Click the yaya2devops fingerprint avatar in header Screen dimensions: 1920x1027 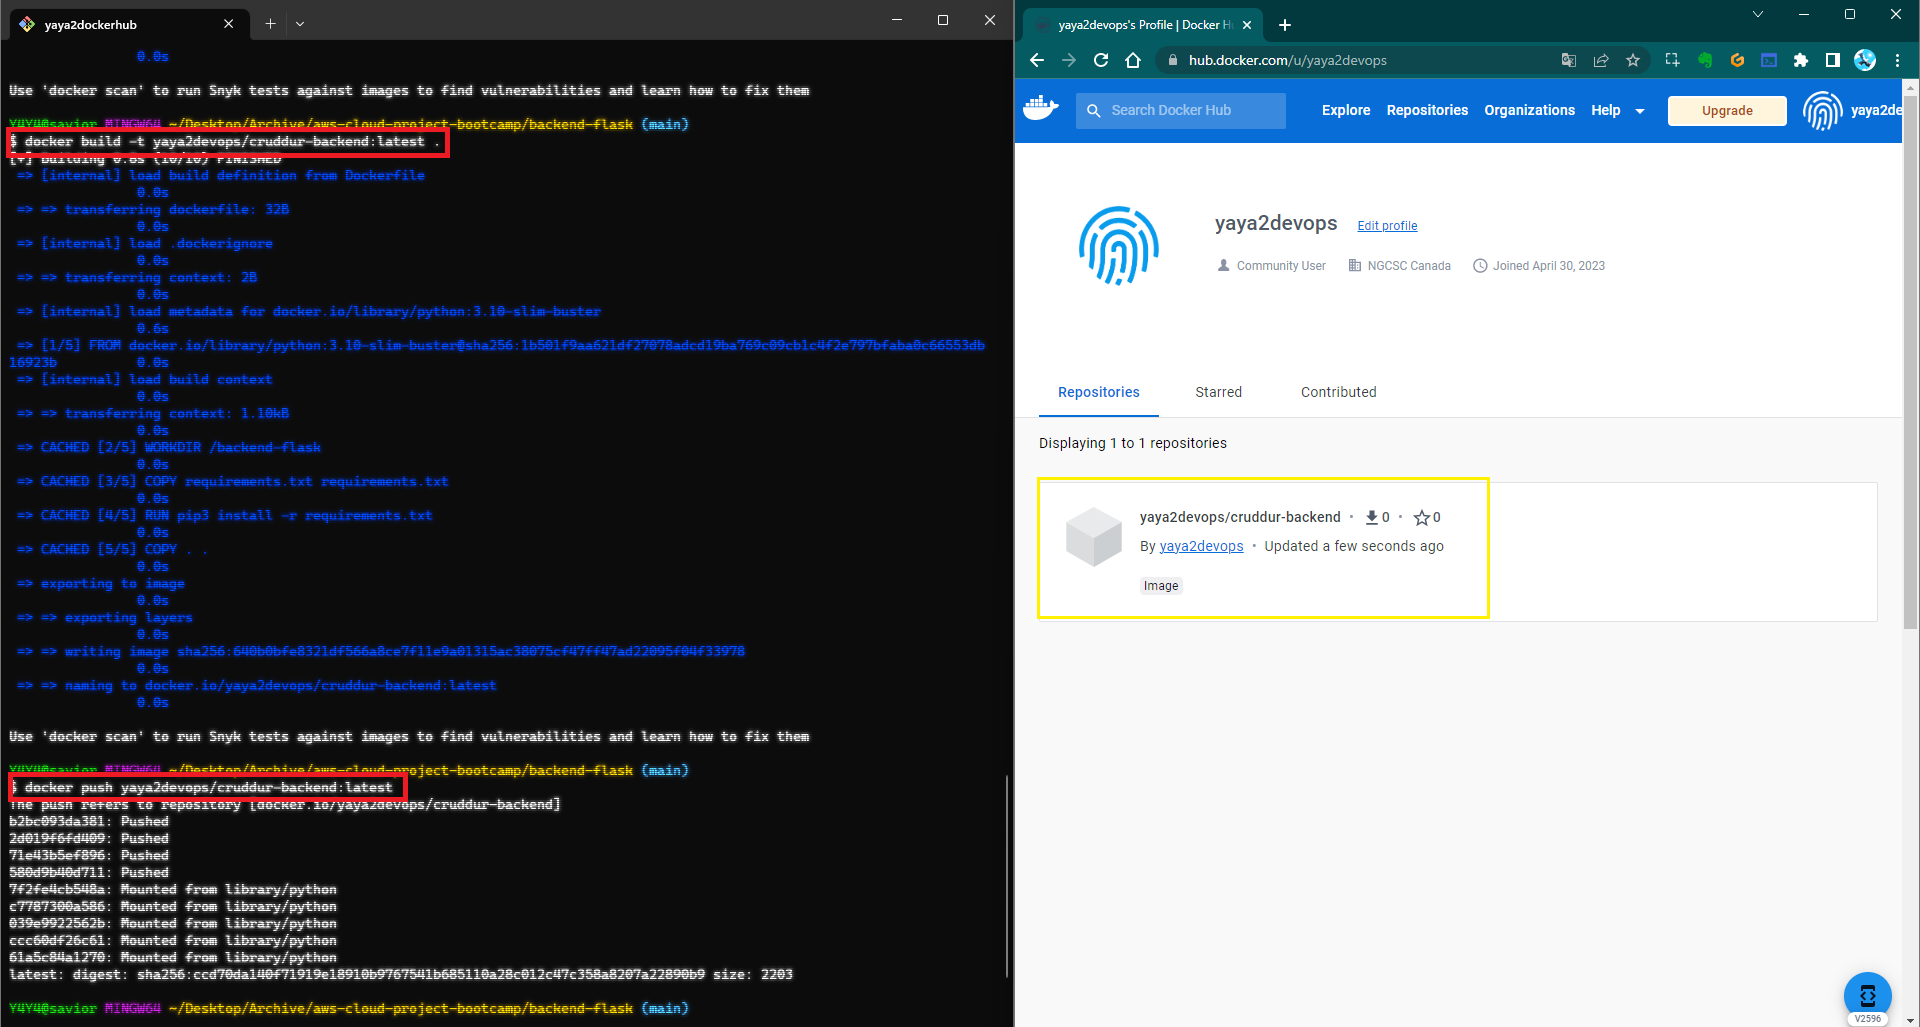tap(1823, 110)
